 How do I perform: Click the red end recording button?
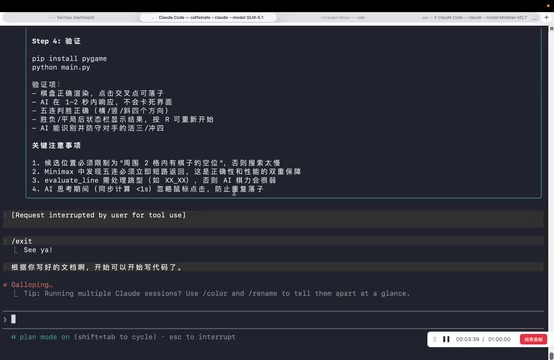point(533,339)
